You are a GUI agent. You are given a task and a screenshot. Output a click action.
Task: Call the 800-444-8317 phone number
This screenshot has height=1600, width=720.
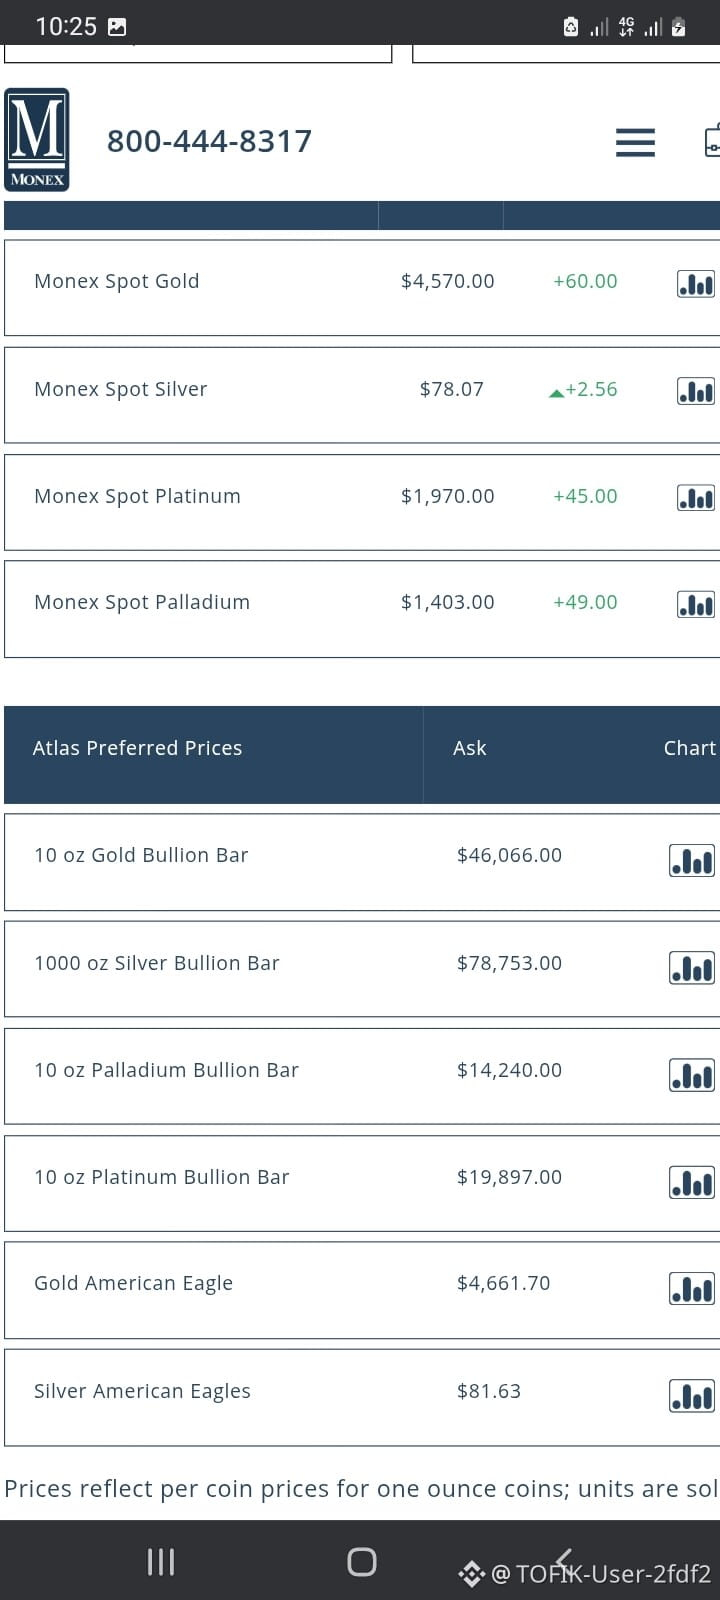click(209, 141)
